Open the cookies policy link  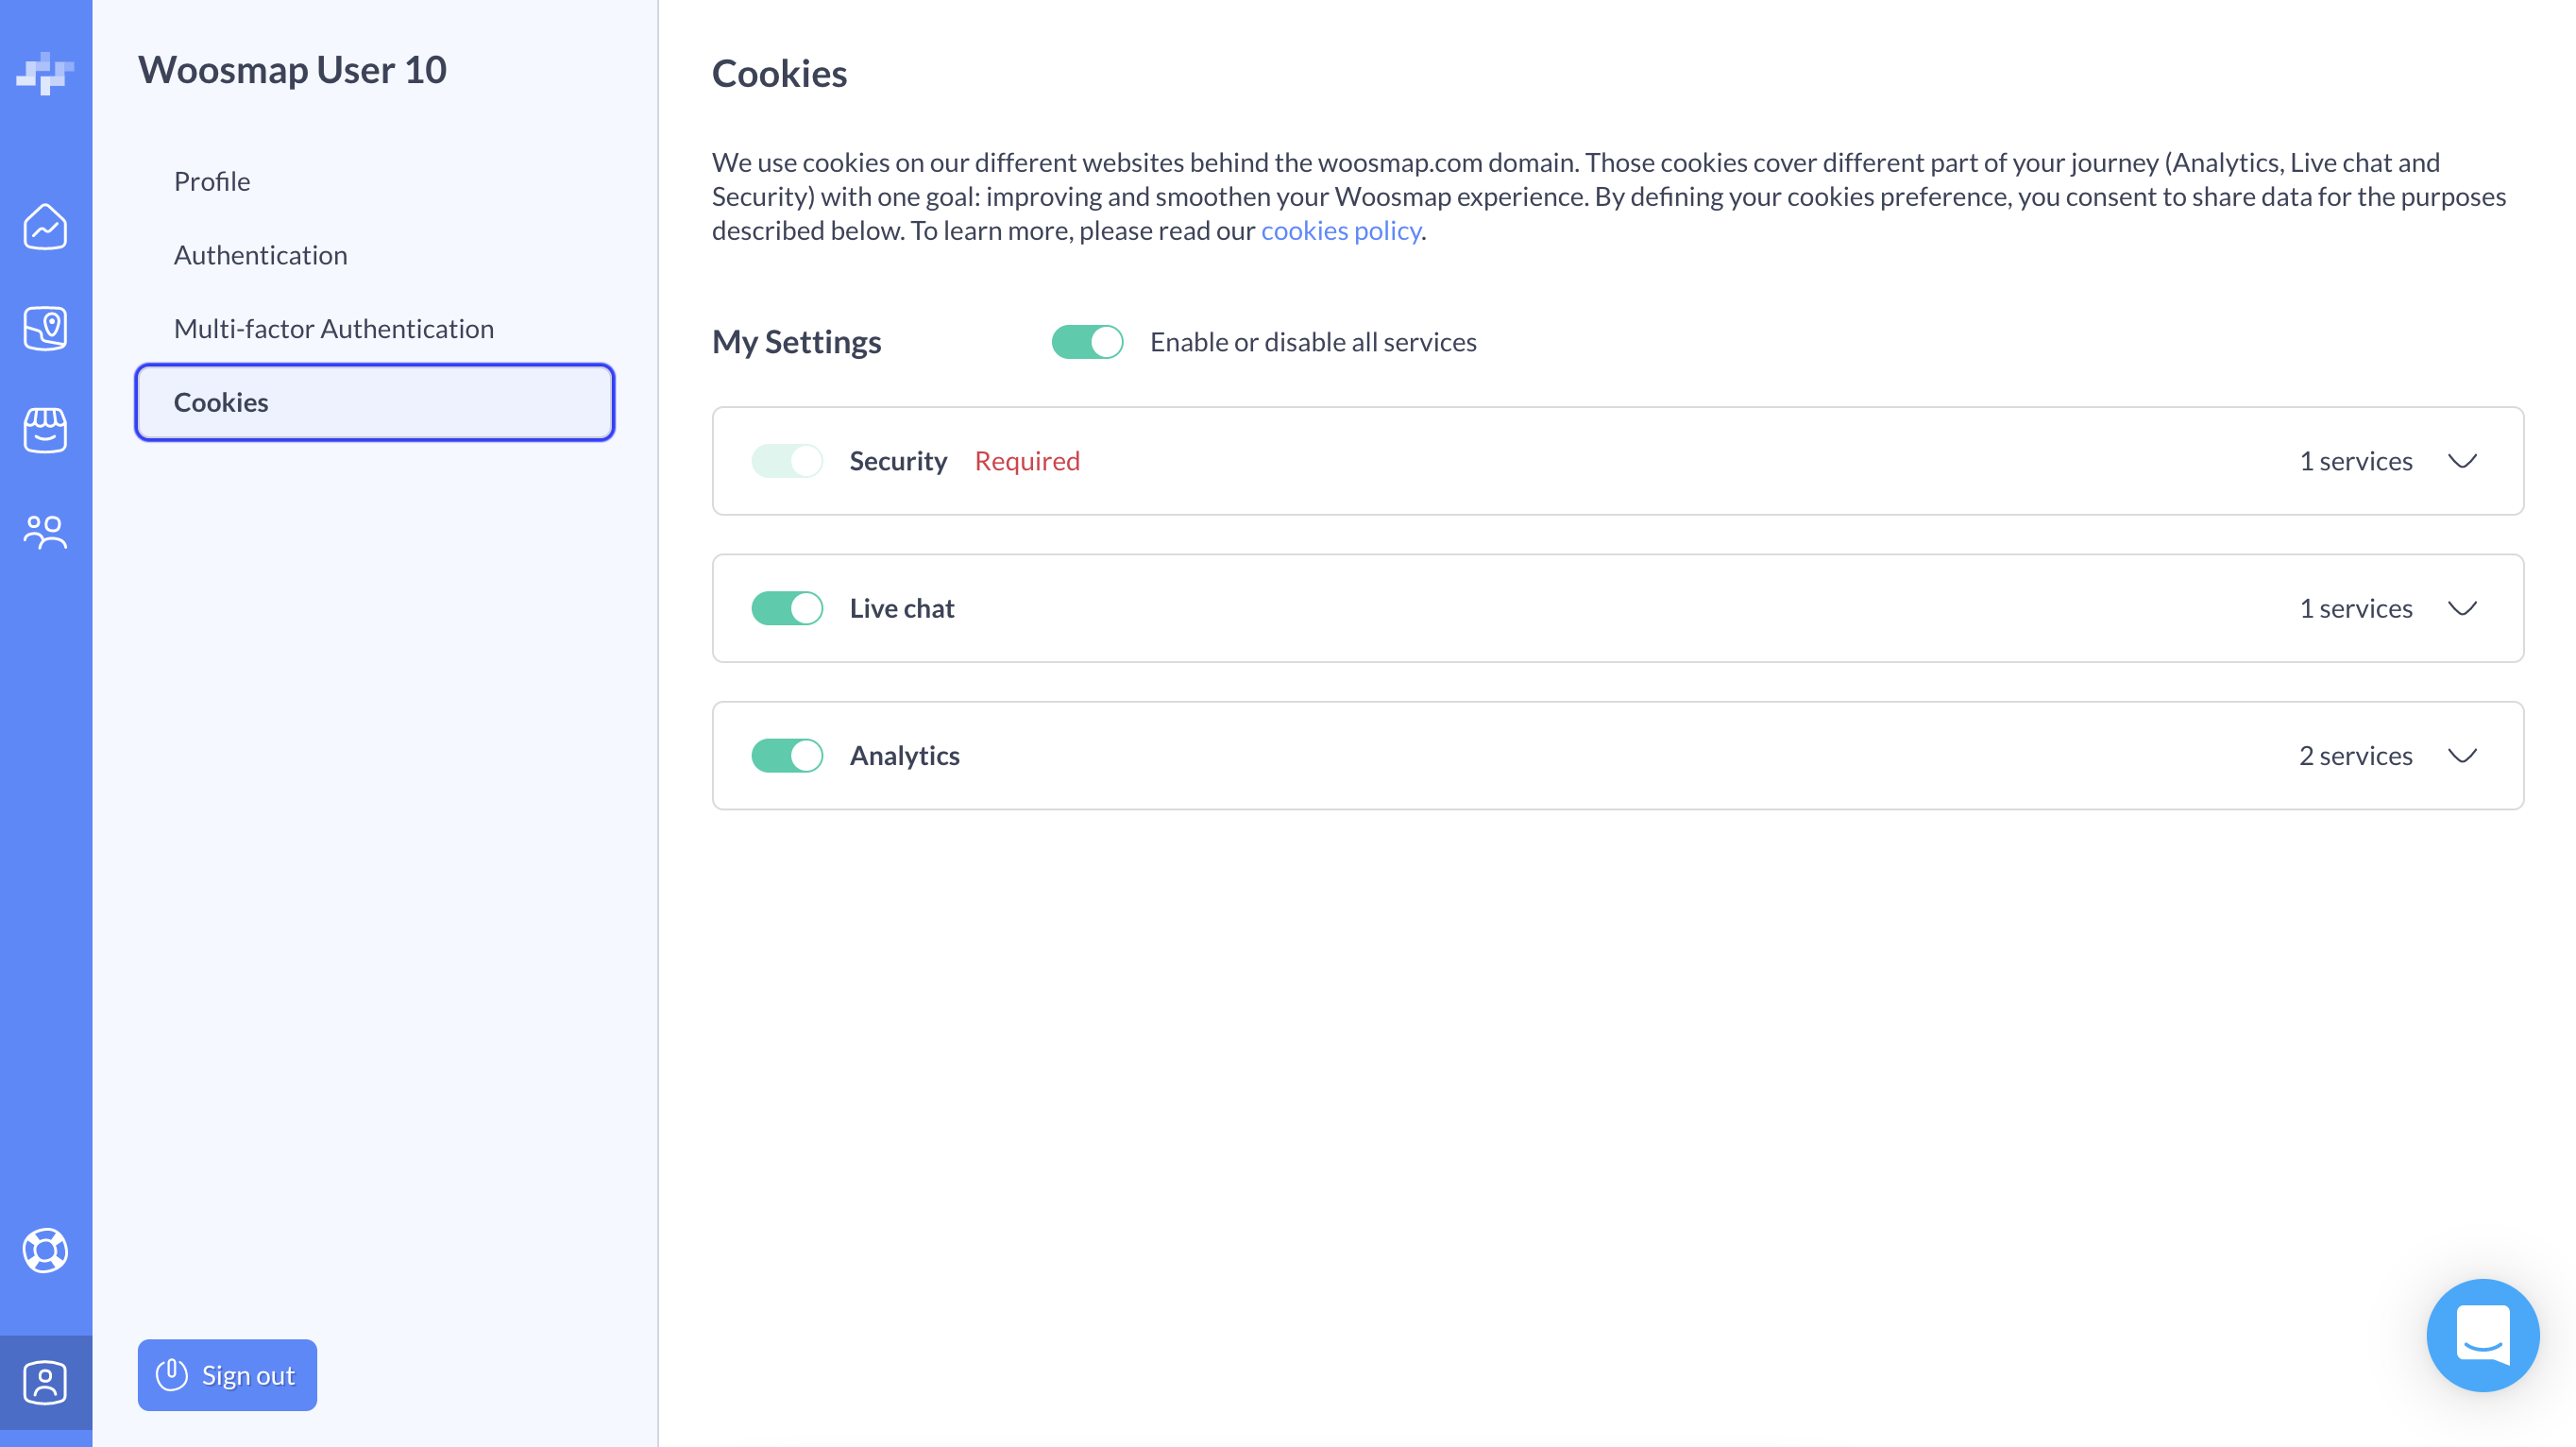click(1340, 230)
